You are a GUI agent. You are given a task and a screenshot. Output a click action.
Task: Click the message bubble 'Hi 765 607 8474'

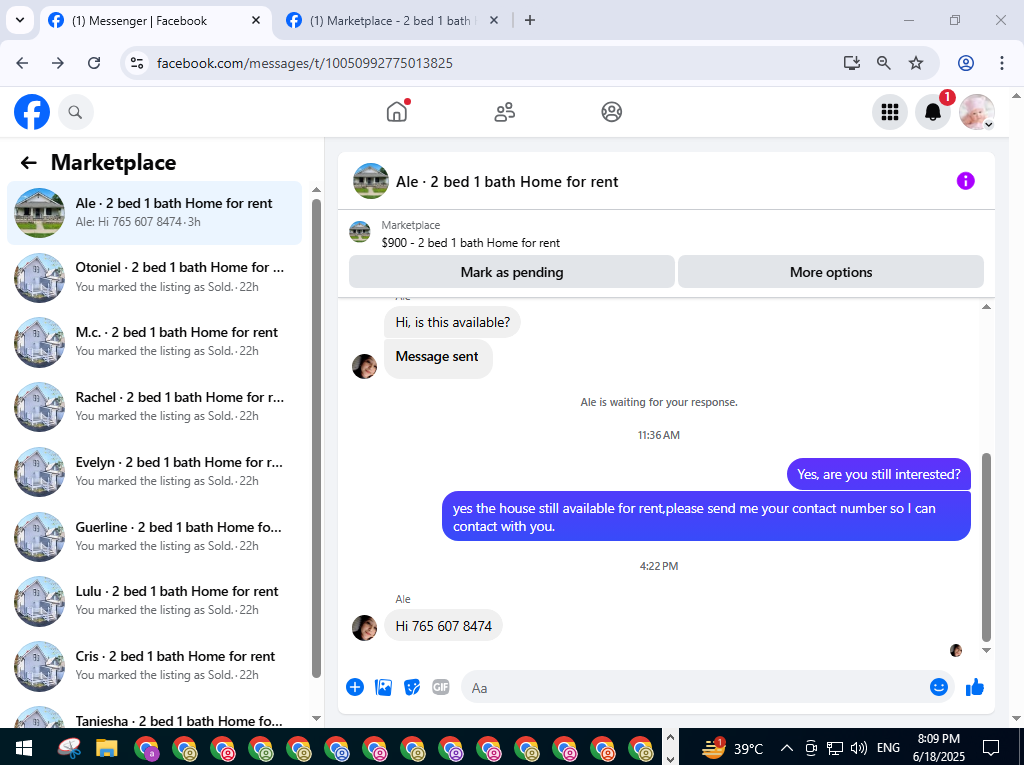click(x=443, y=626)
